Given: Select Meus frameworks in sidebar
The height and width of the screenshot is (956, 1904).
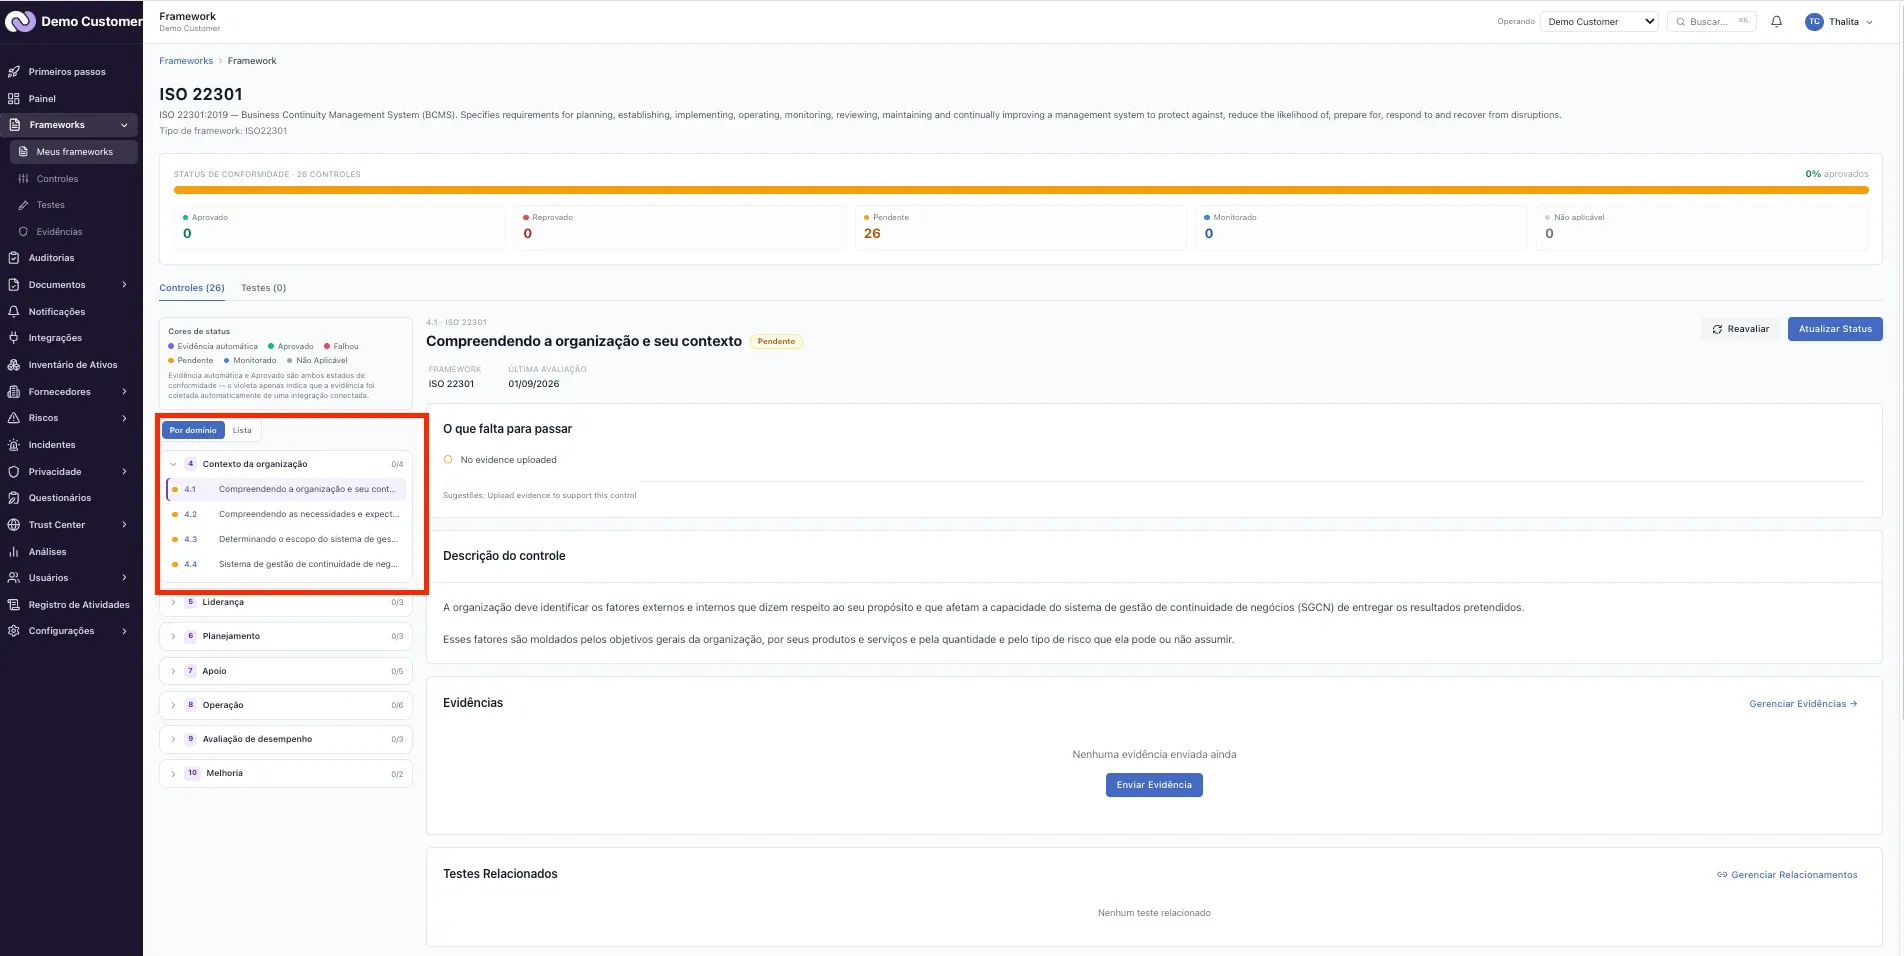Looking at the screenshot, I should click(74, 152).
